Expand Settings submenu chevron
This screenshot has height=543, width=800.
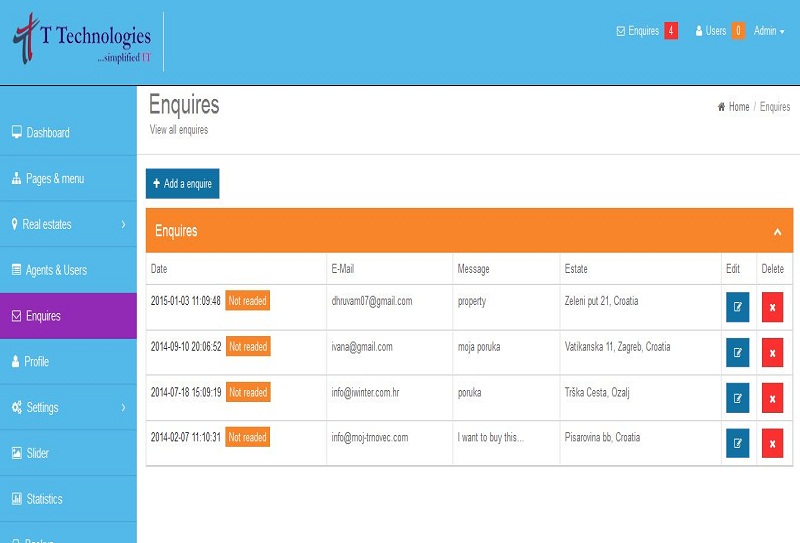(123, 407)
